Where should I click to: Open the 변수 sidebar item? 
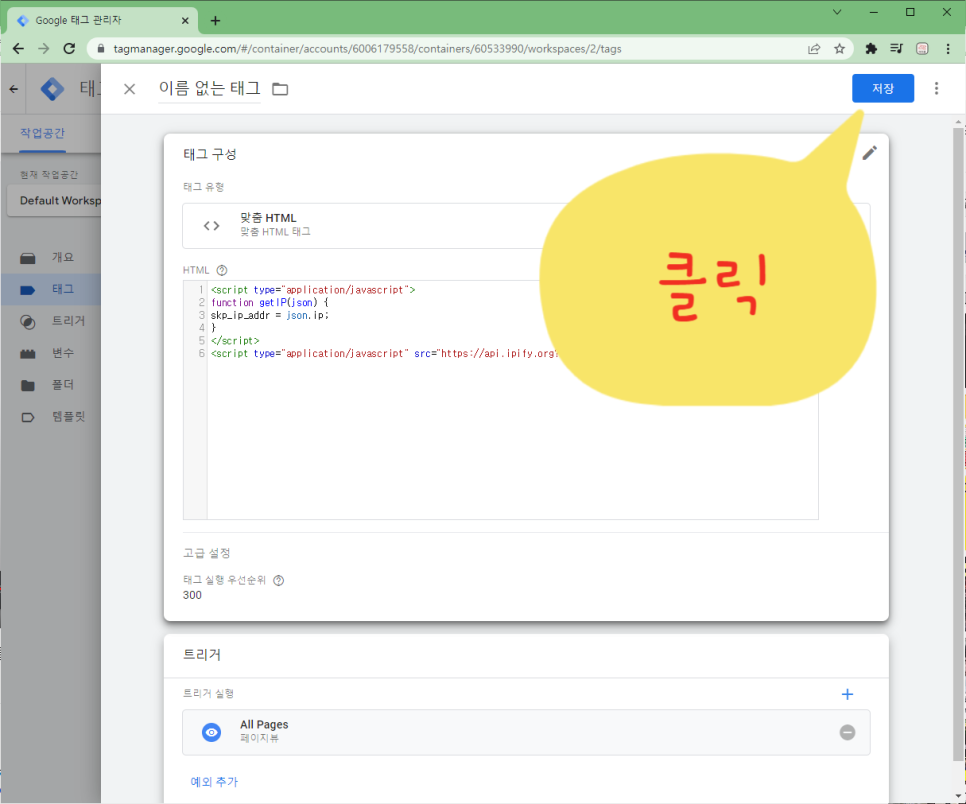pyautogui.click(x=51, y=353)
